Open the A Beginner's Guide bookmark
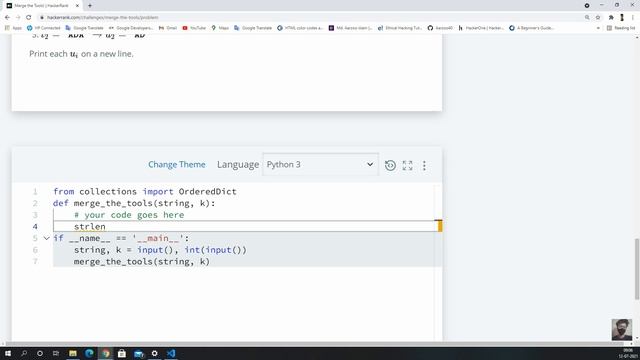Viewport: 640px width, 360px height. click(531, 28)
